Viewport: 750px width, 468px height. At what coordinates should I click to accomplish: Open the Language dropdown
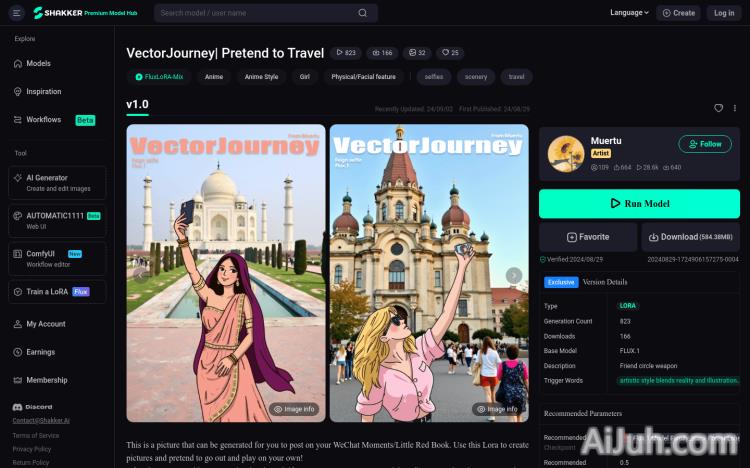[x=629, y=13]
